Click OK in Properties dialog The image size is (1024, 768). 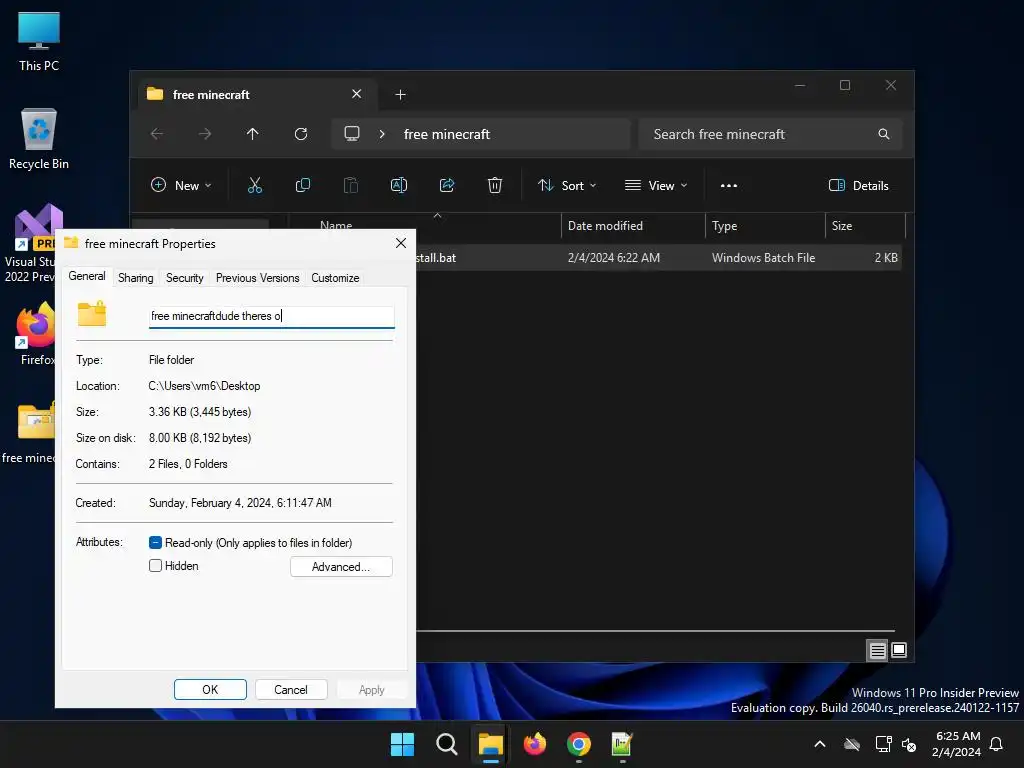pos(210,690)
